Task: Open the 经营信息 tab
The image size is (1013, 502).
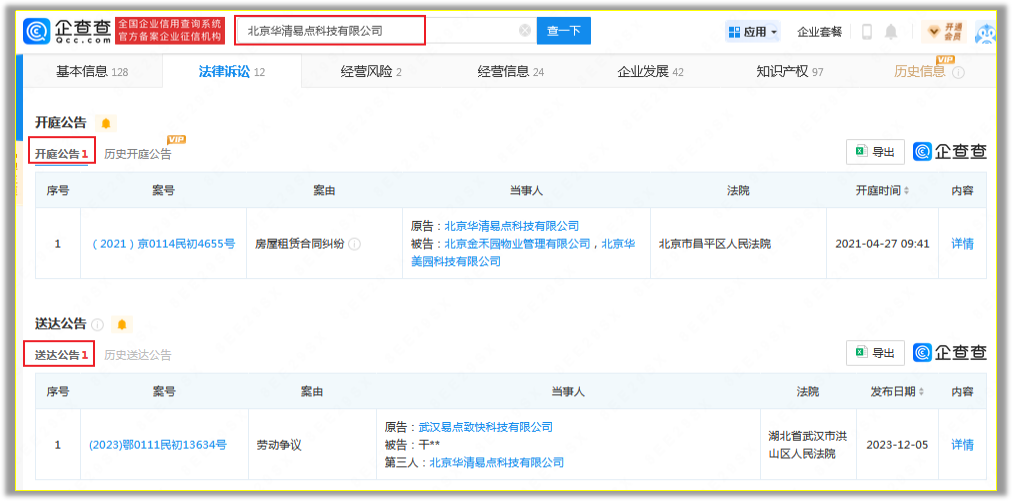Action: pyautogui.click(x=510, y=72)
